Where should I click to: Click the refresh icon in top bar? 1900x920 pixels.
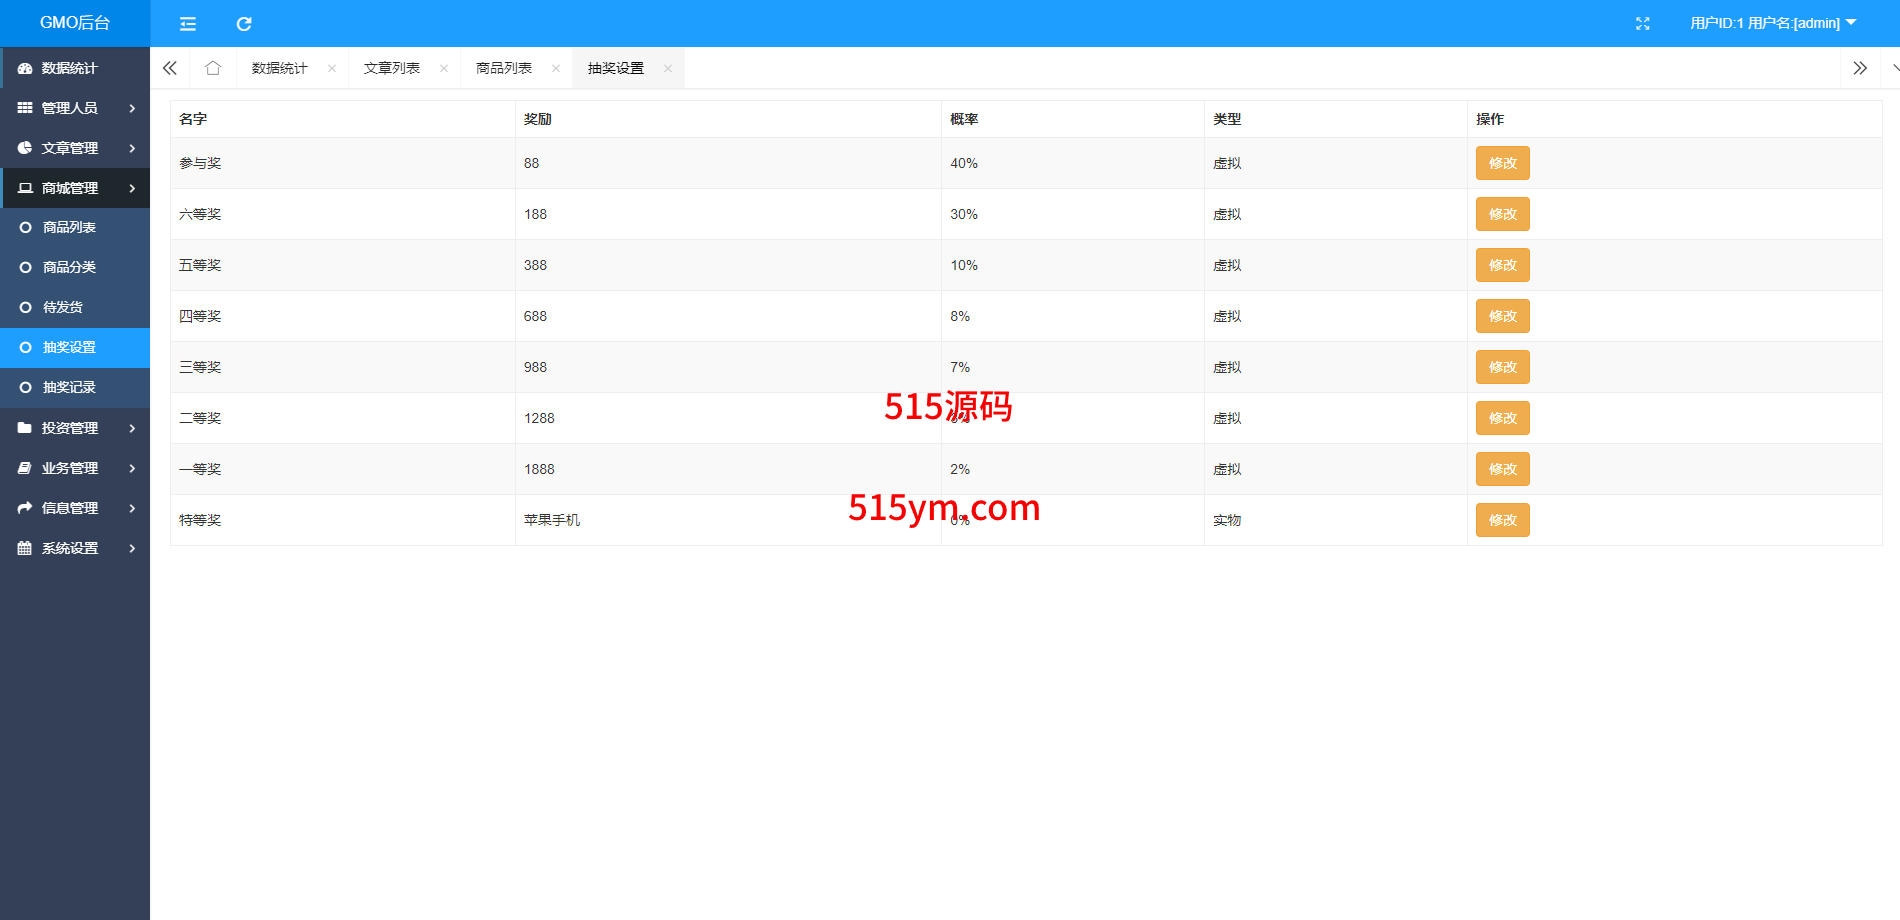[x=244, y=24]
